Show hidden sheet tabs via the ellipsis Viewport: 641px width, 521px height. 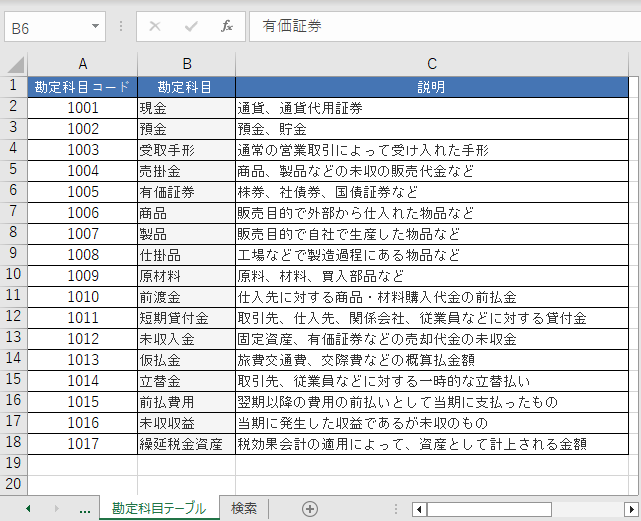tap(84, 509)
